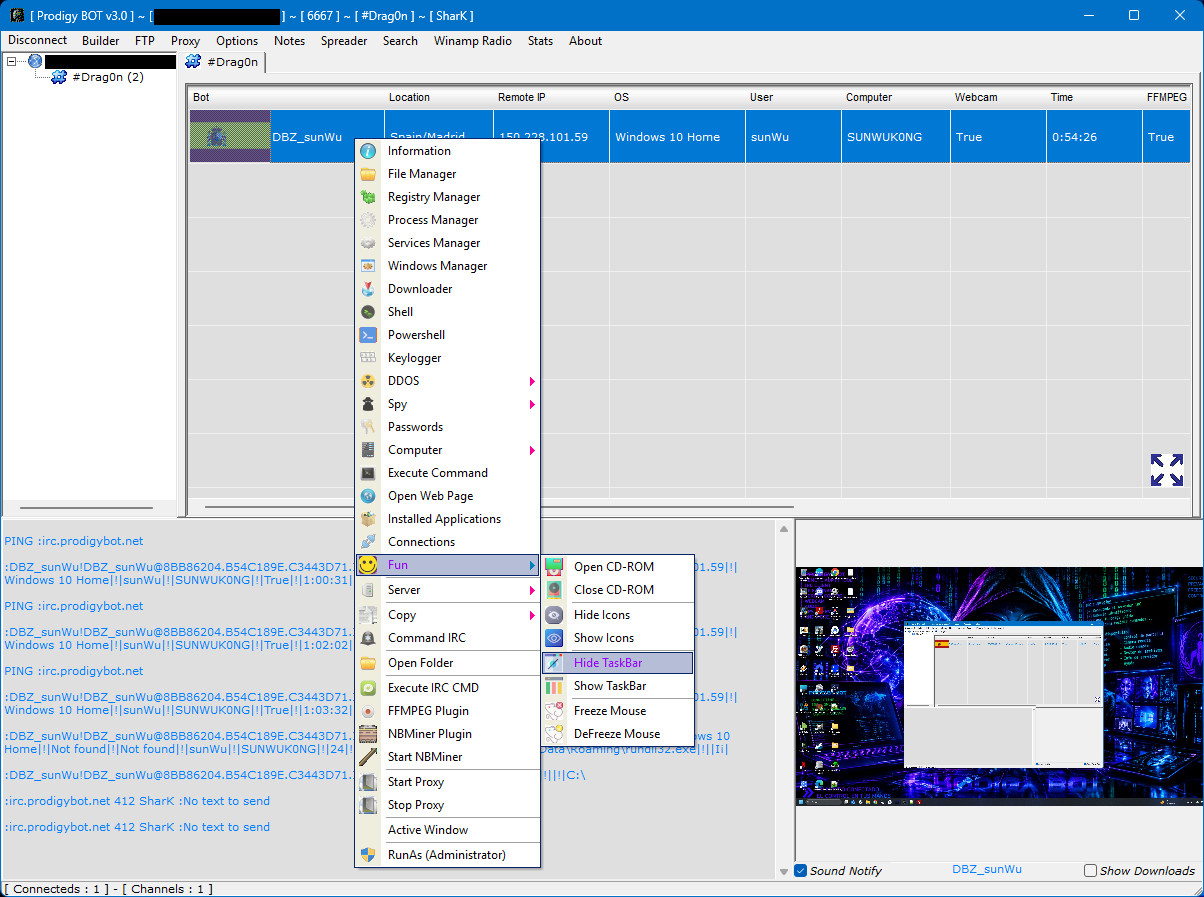Click the Open Web Page globe icon

[368, 496]
